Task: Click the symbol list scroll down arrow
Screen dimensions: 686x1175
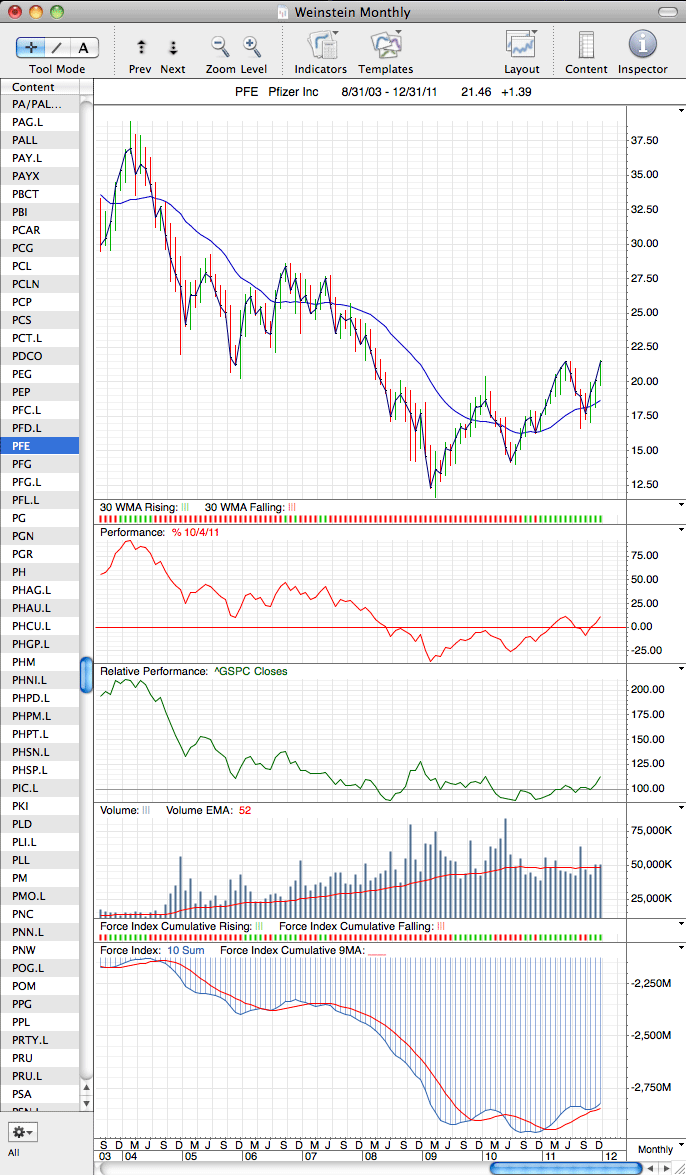Action: point(86,1102)
